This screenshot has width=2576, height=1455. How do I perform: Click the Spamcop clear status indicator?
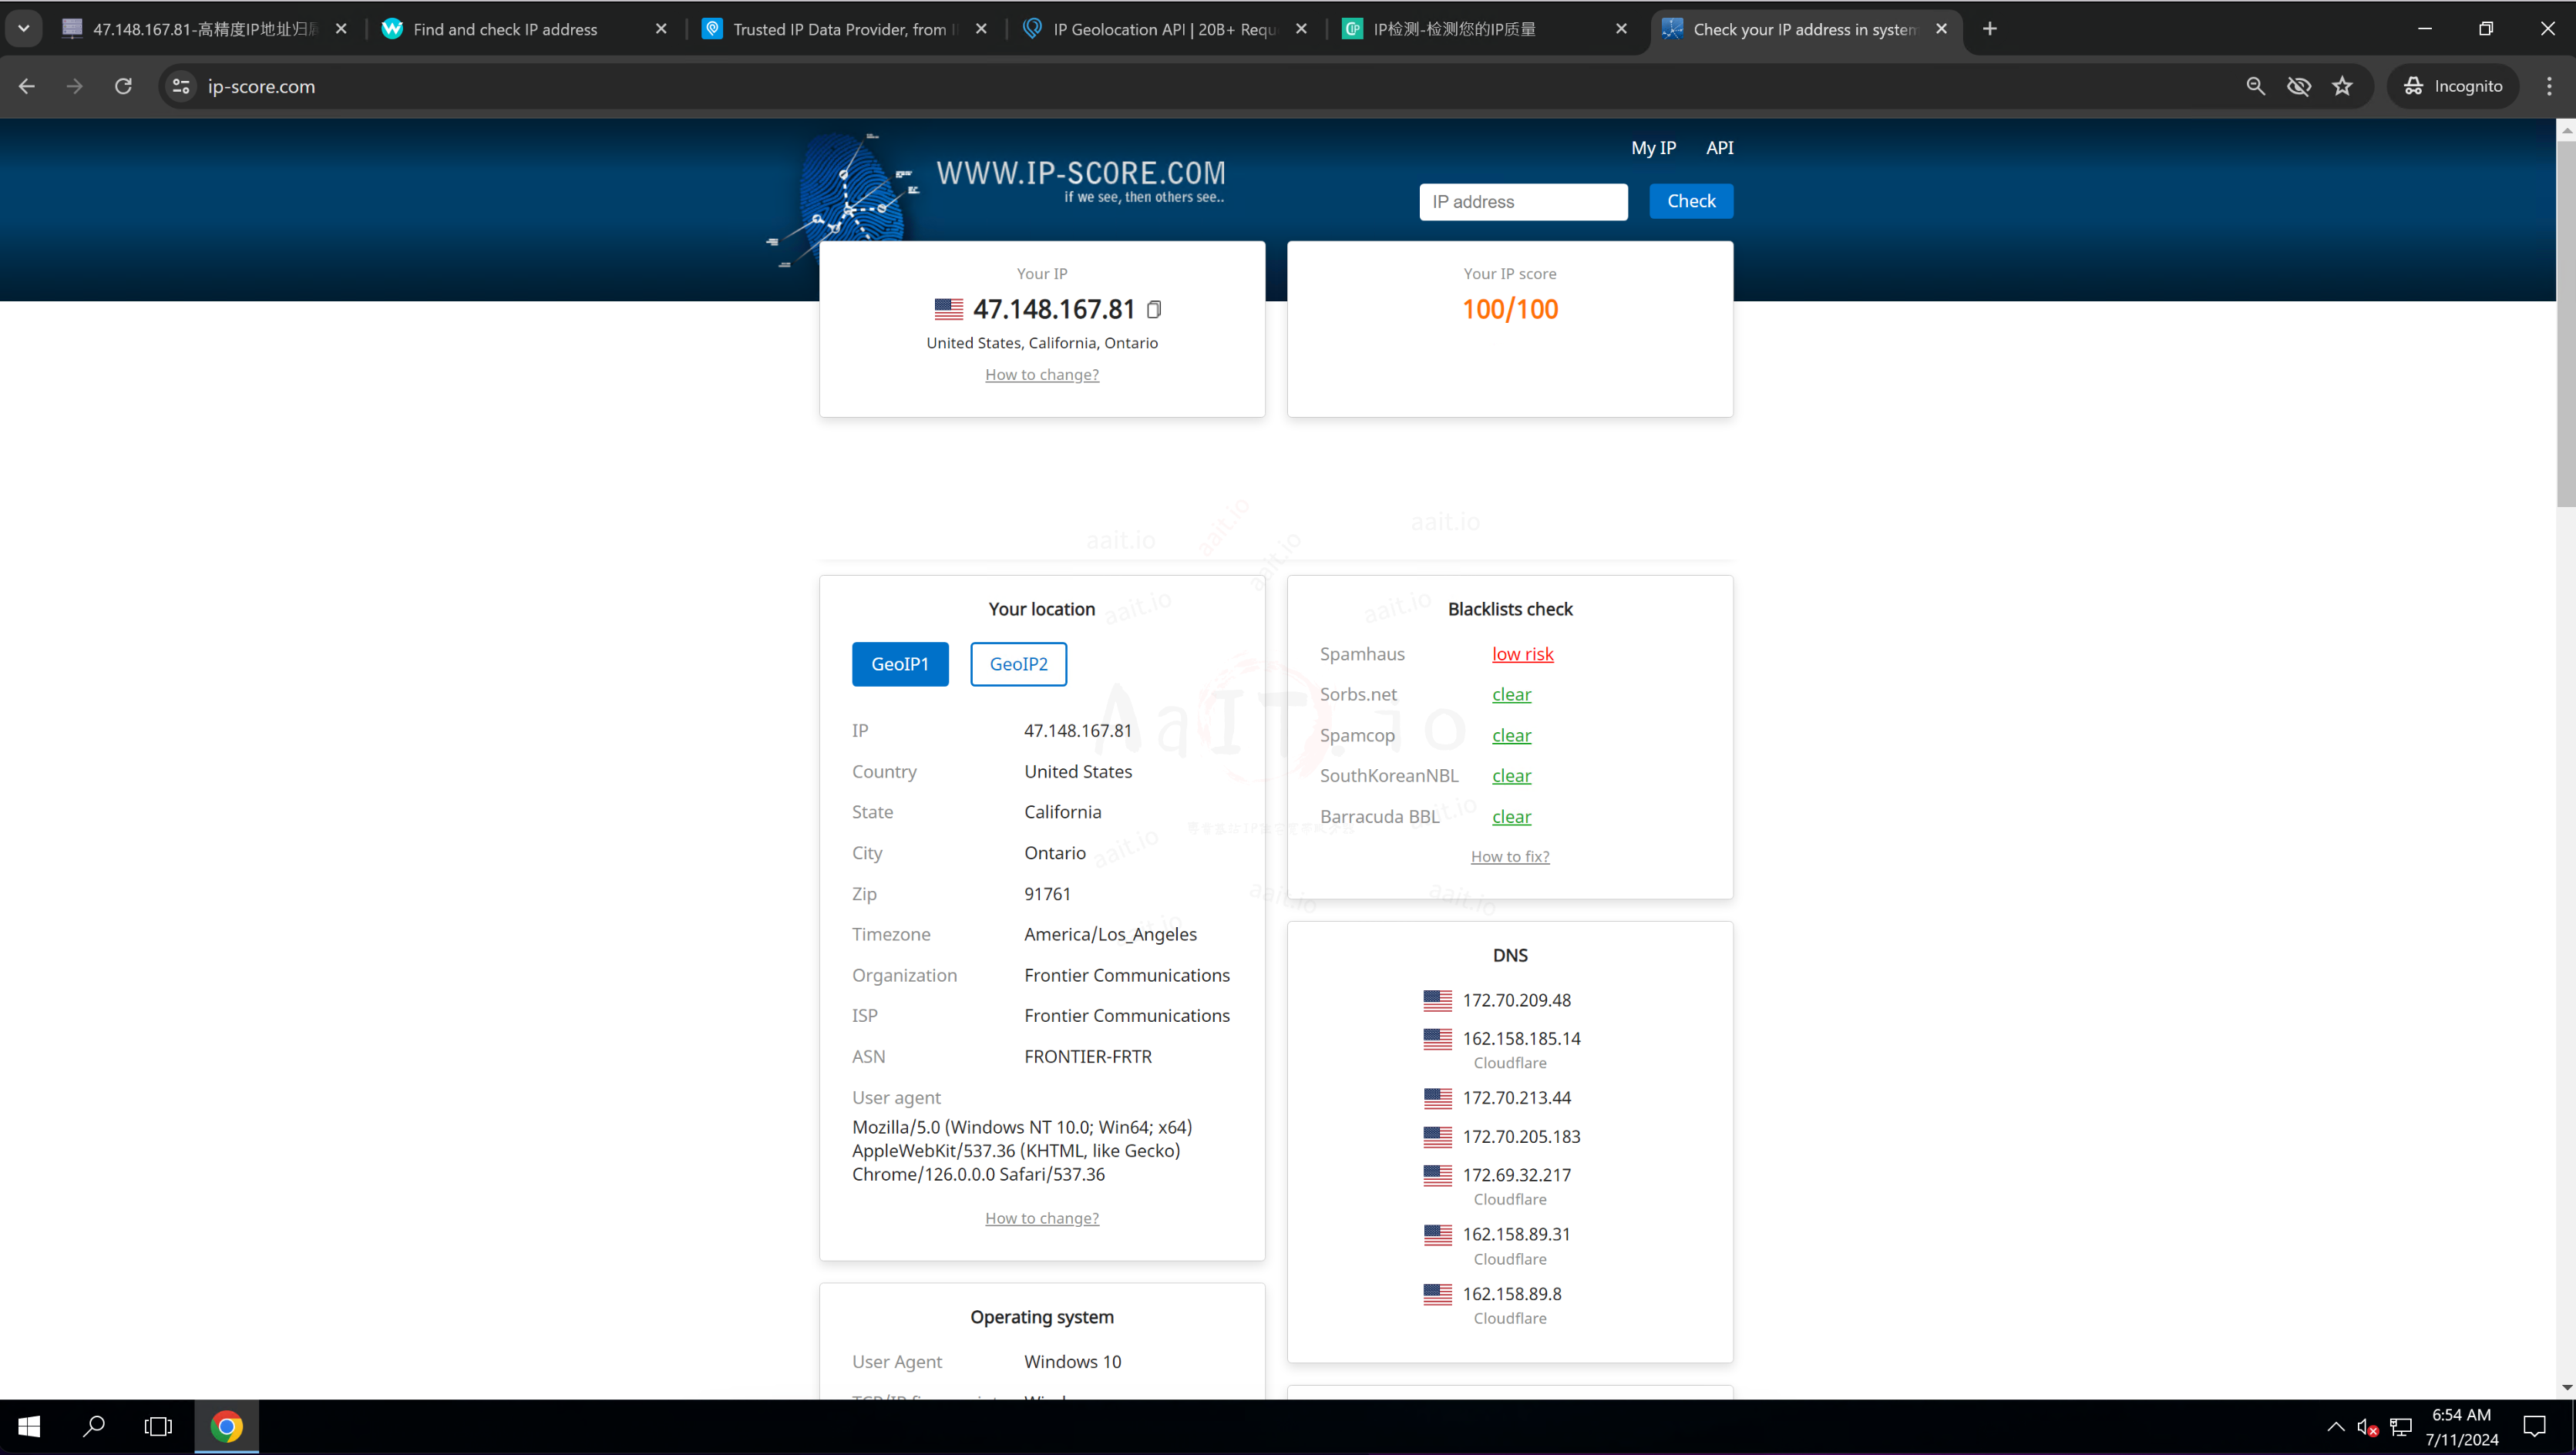click(1509, 735)
